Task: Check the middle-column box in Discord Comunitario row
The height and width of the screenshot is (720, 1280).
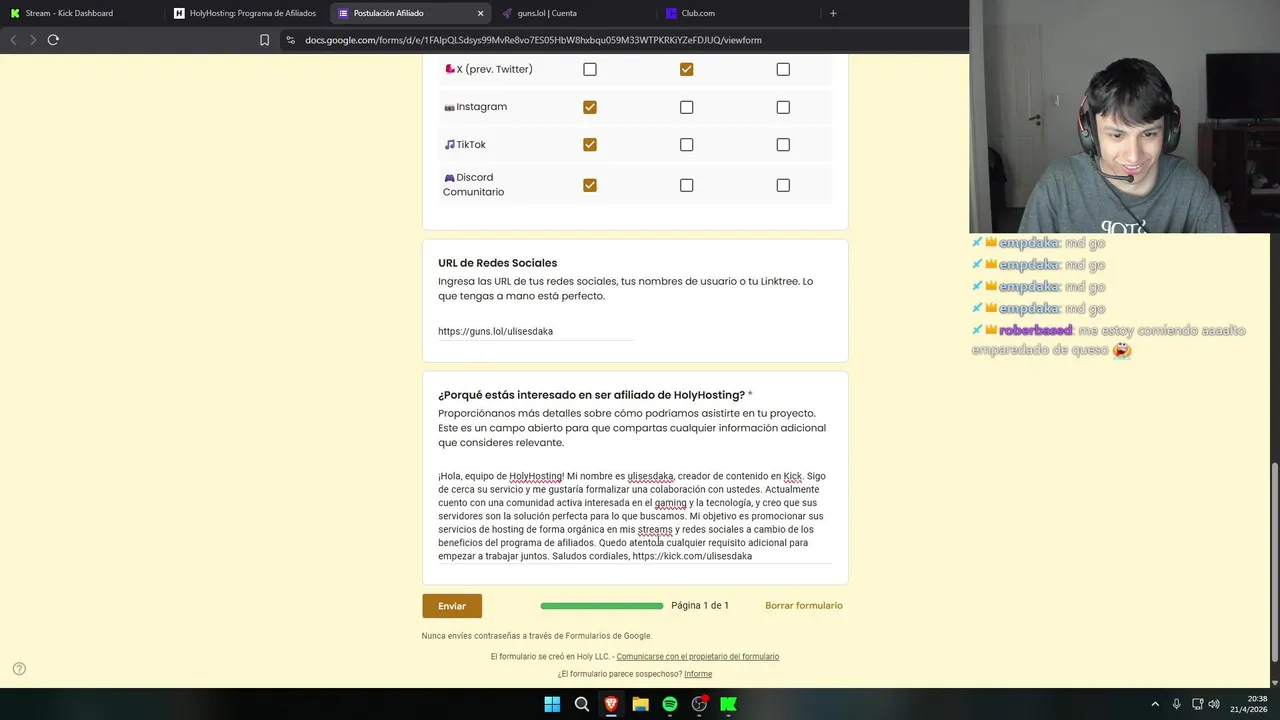Action: (686, 185)
